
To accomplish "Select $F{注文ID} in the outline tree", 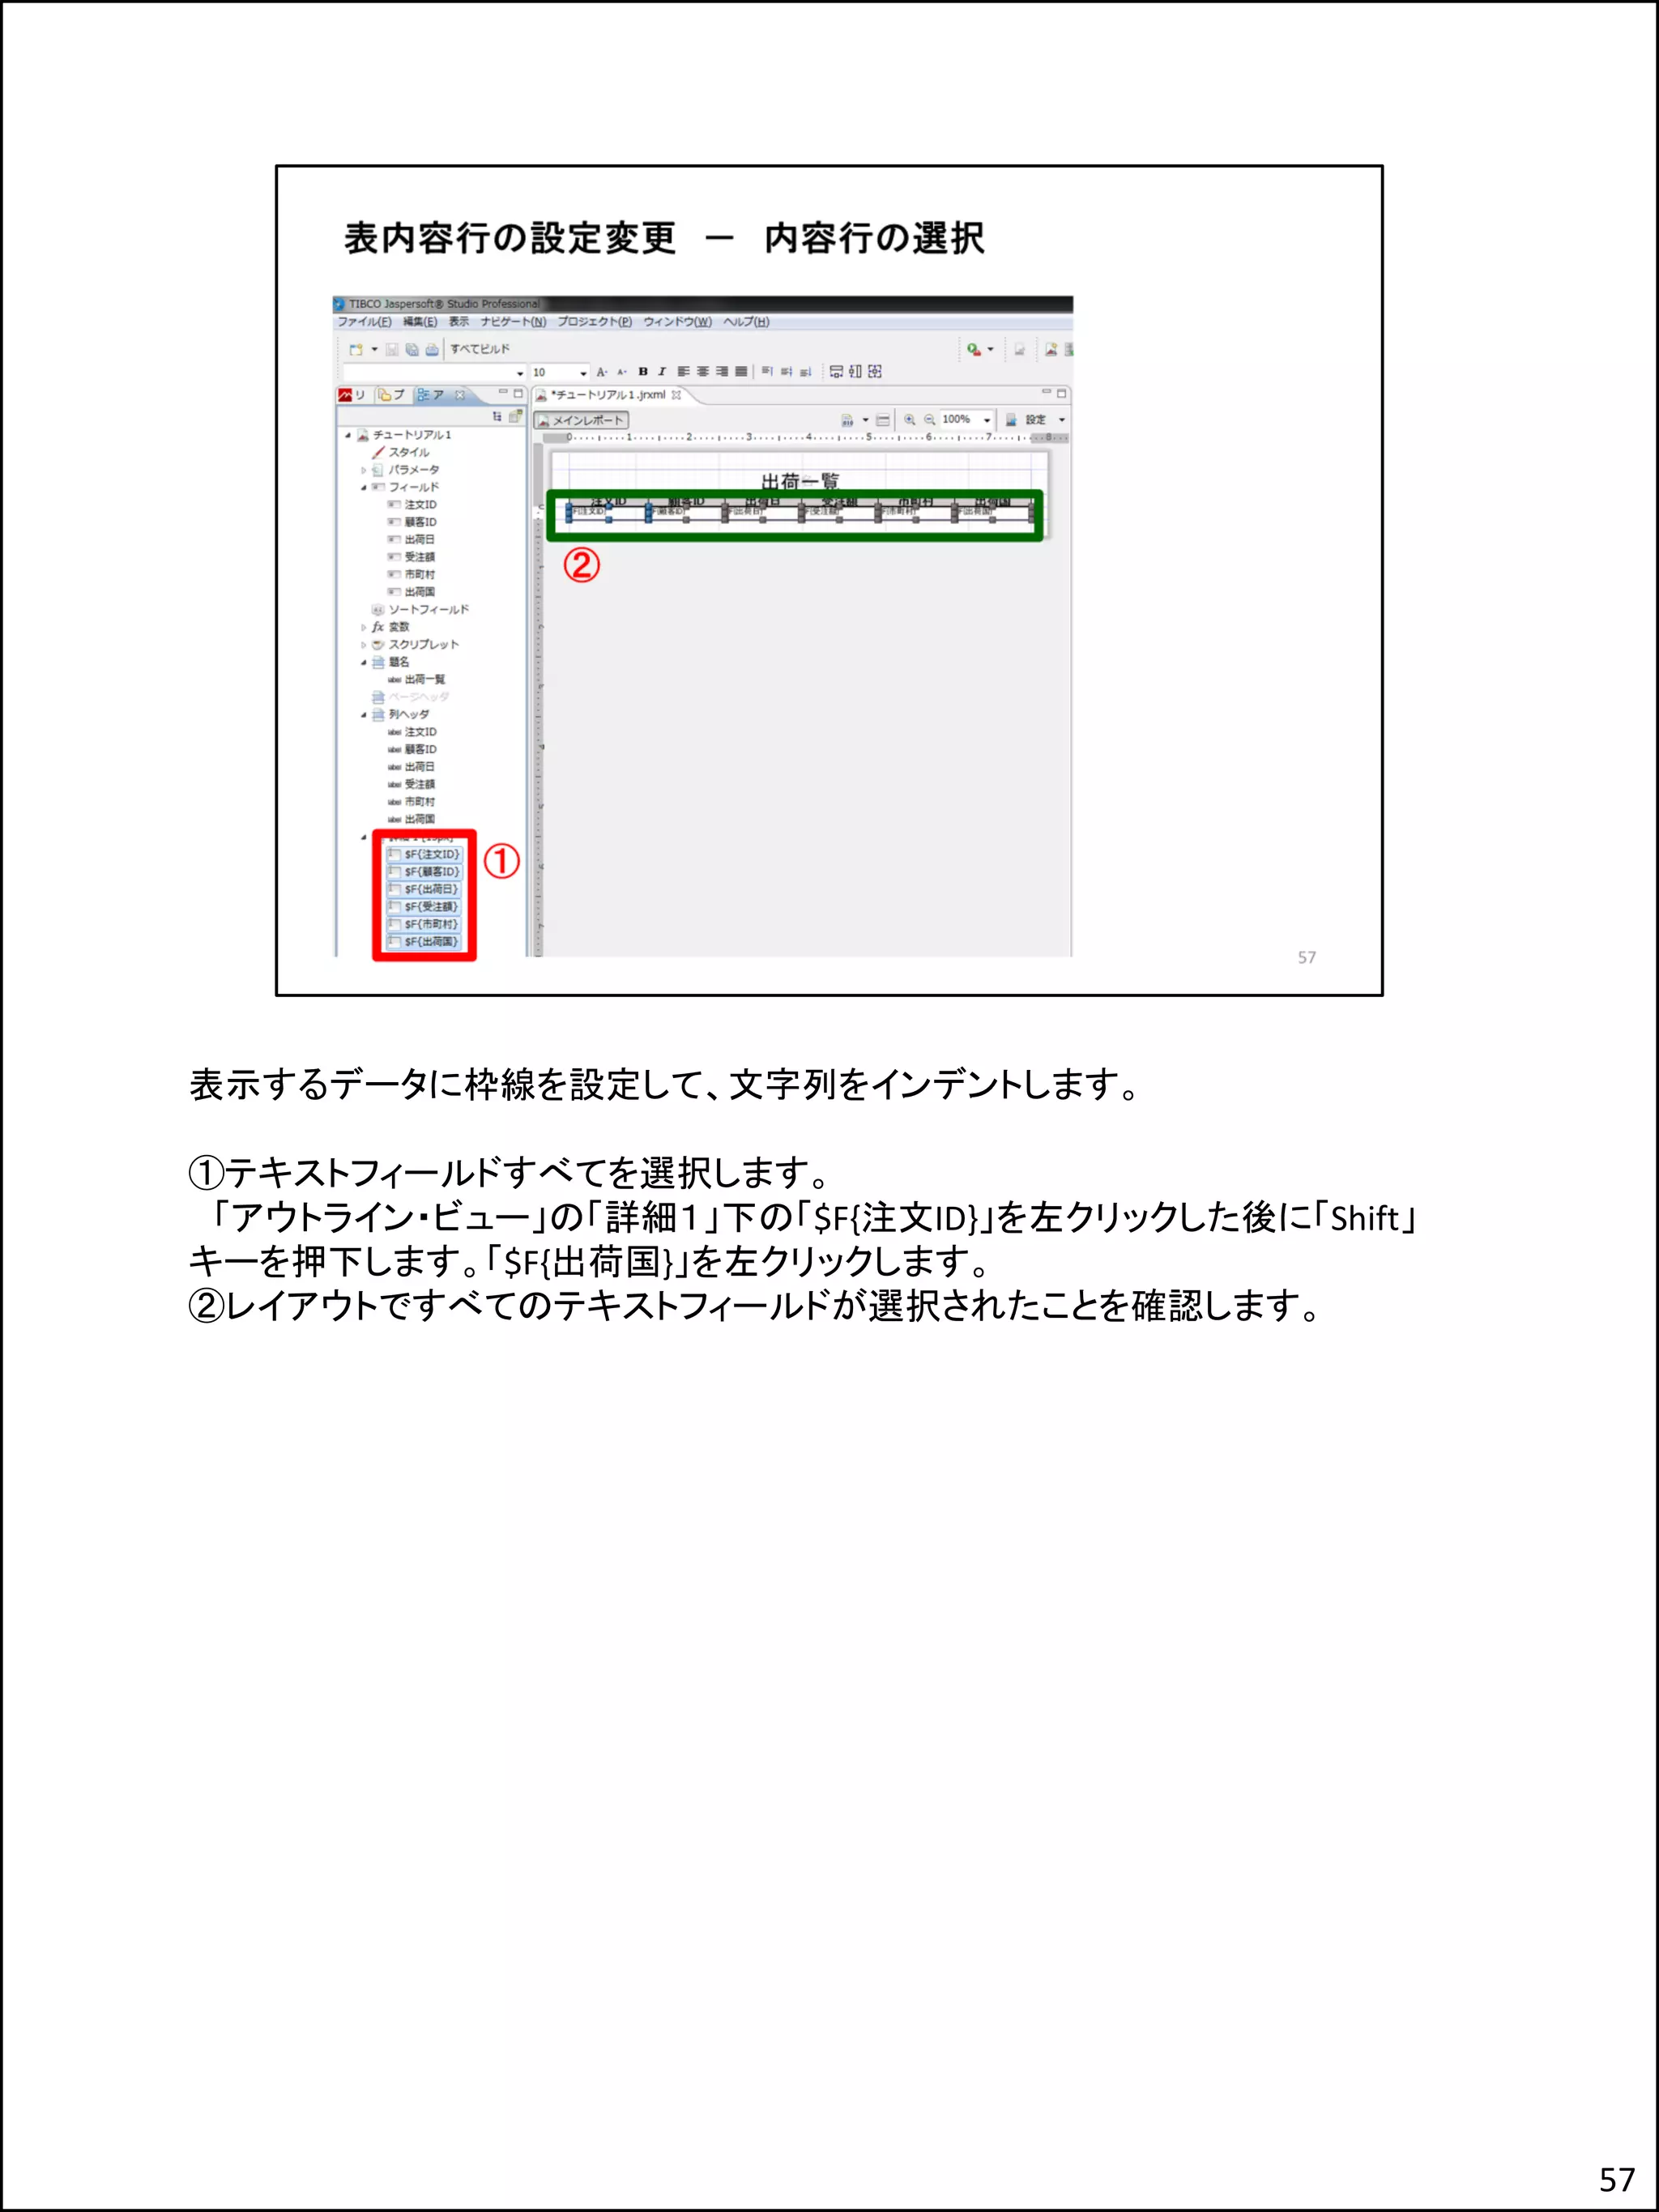I will [425, 855].
